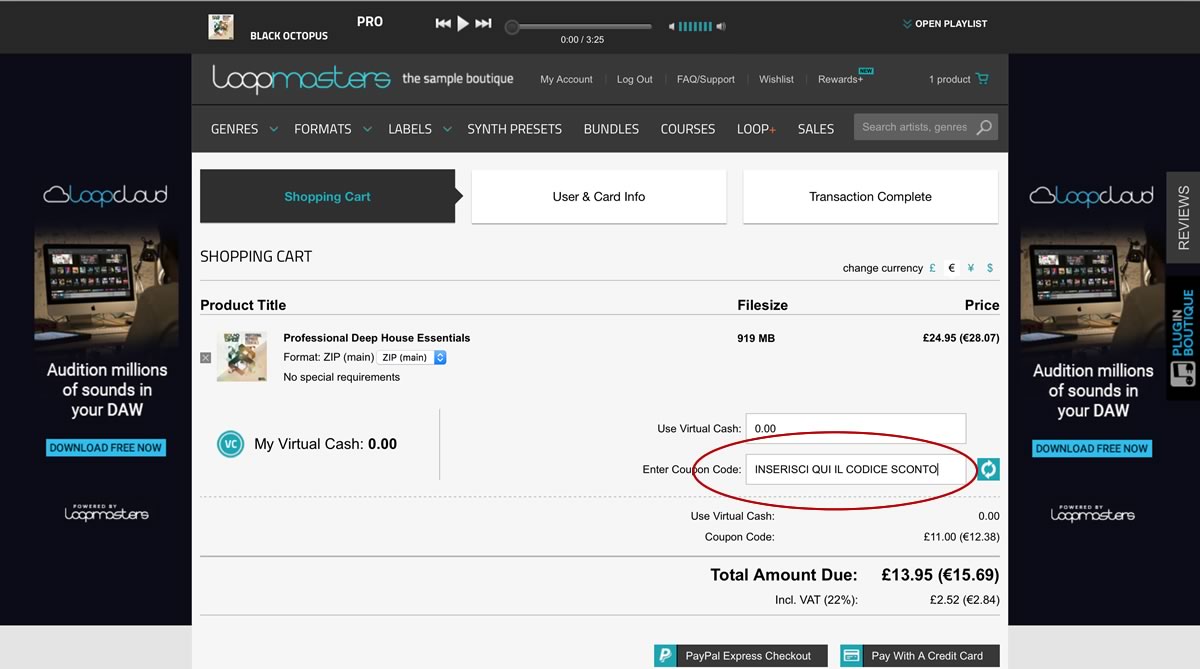Click DOWNLOAD FREE NOW in the right ad
The height and width of the screenshot is (669, 1200).
[1092, 448]
